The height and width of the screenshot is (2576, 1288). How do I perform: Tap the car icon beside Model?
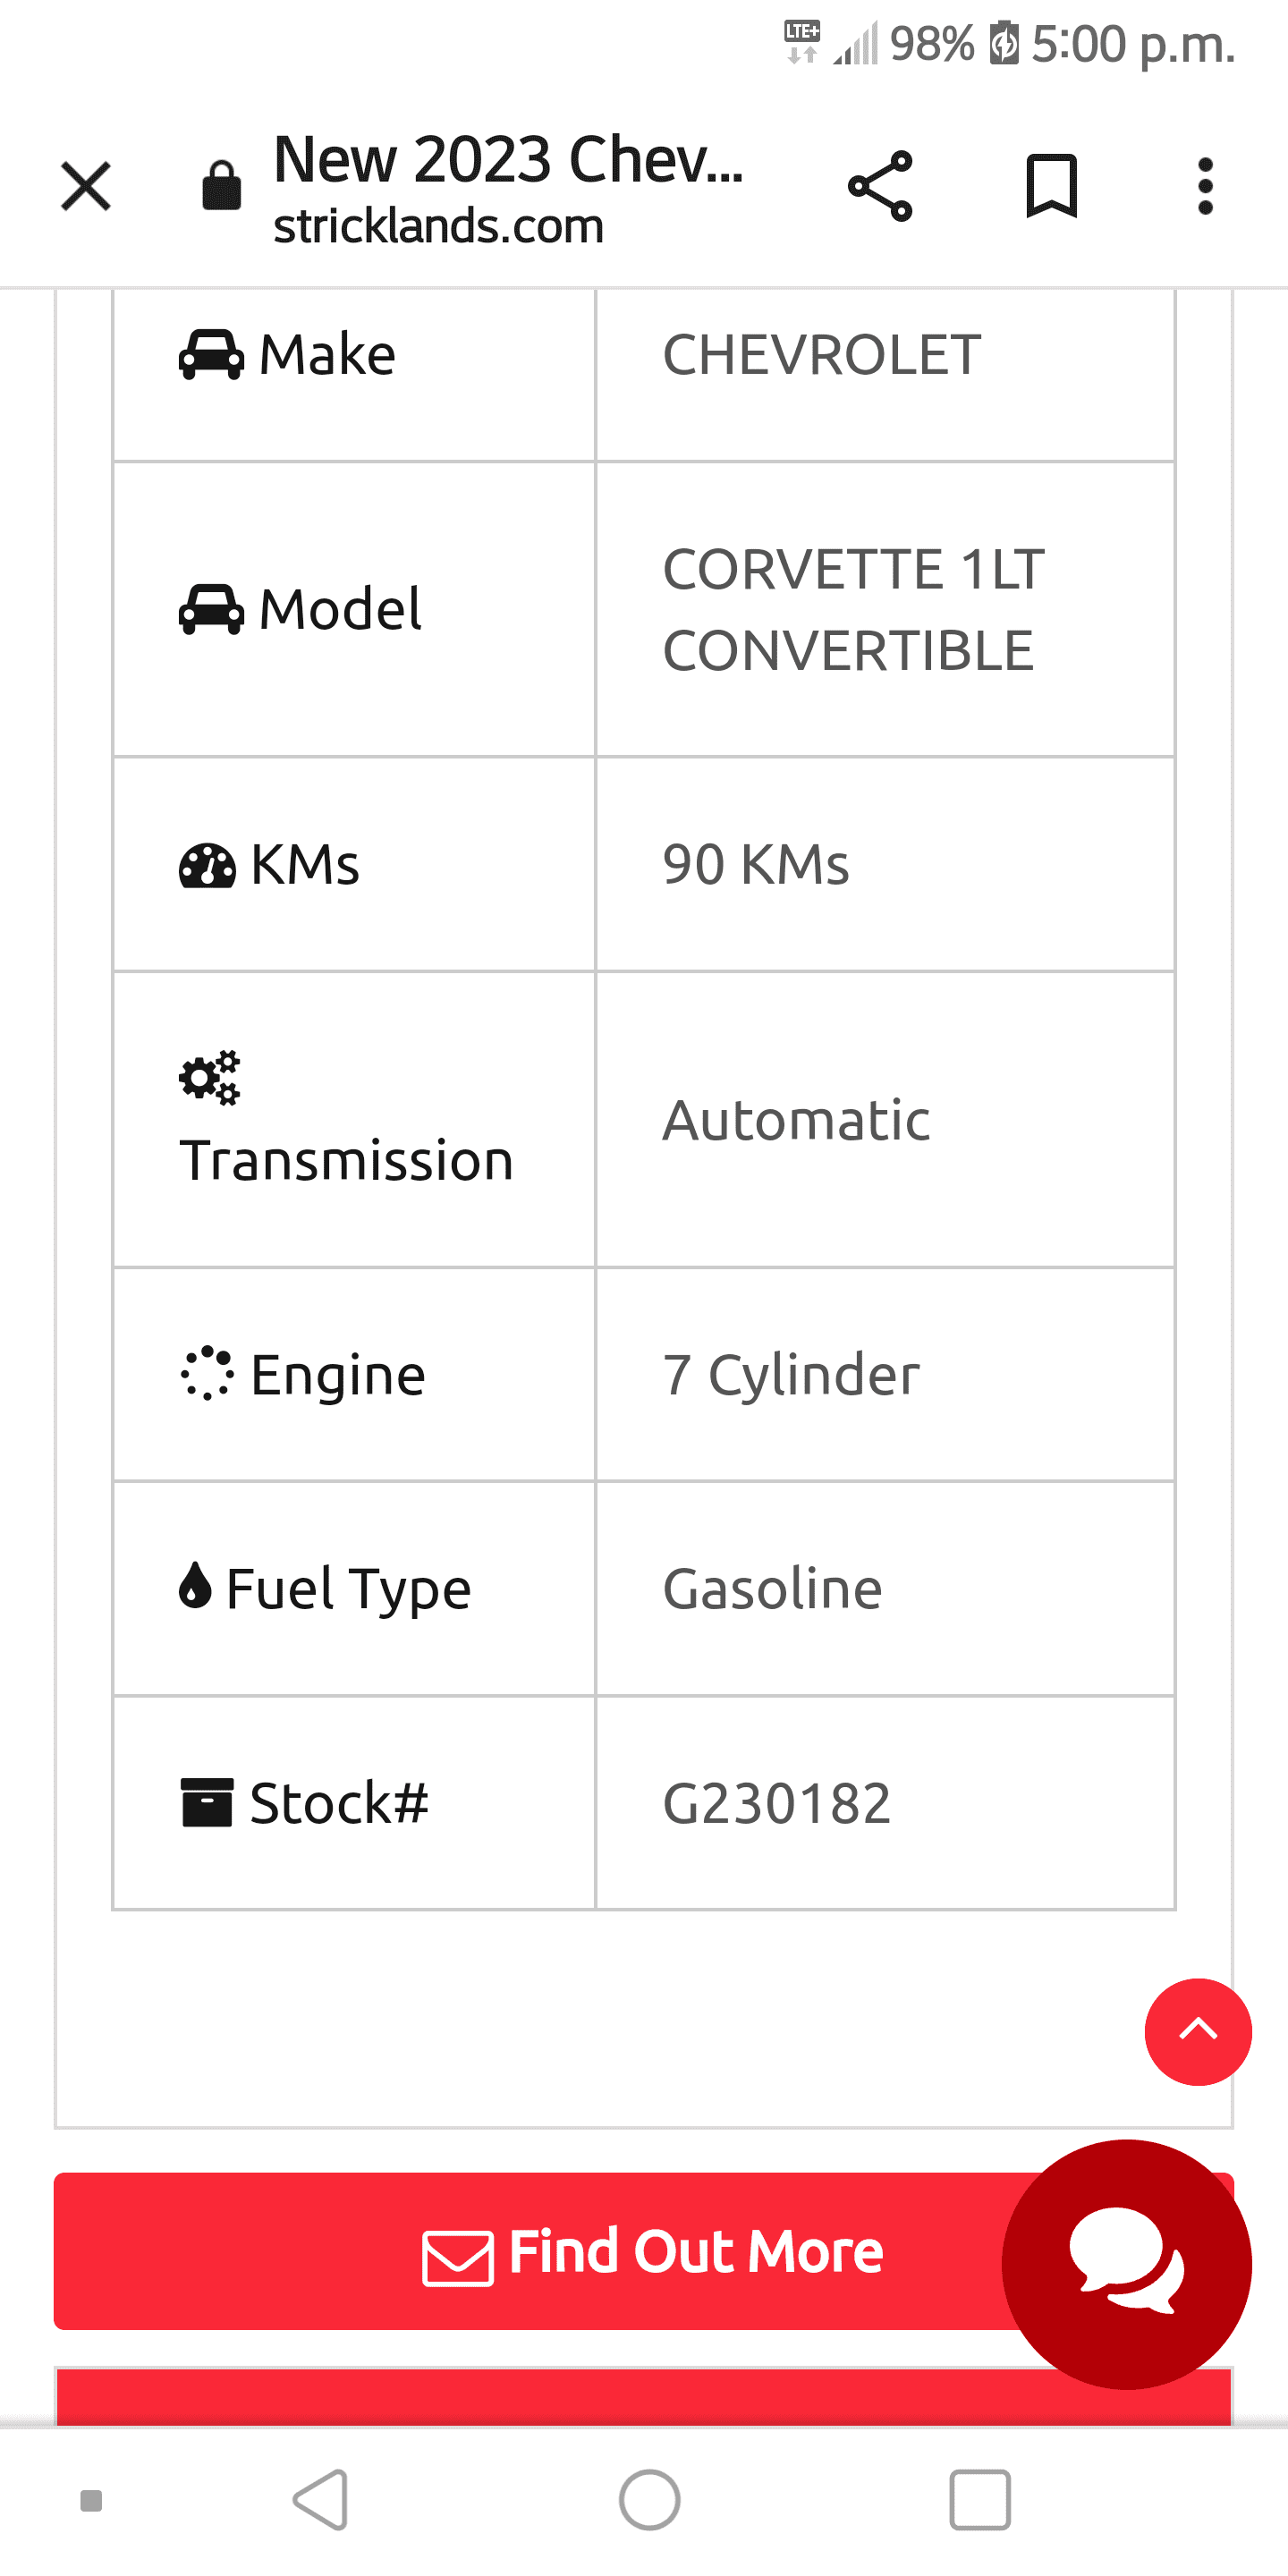[211, 609]
